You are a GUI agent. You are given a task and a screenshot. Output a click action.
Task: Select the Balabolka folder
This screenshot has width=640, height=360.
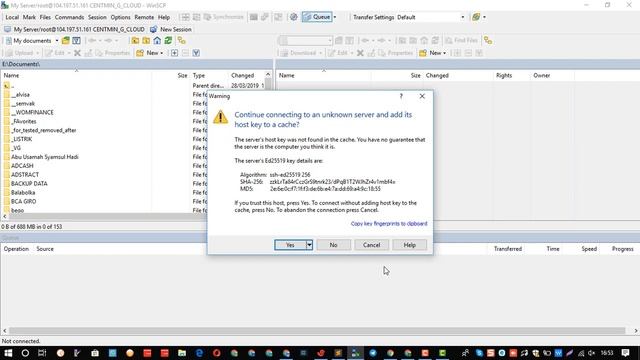(23, 193)
